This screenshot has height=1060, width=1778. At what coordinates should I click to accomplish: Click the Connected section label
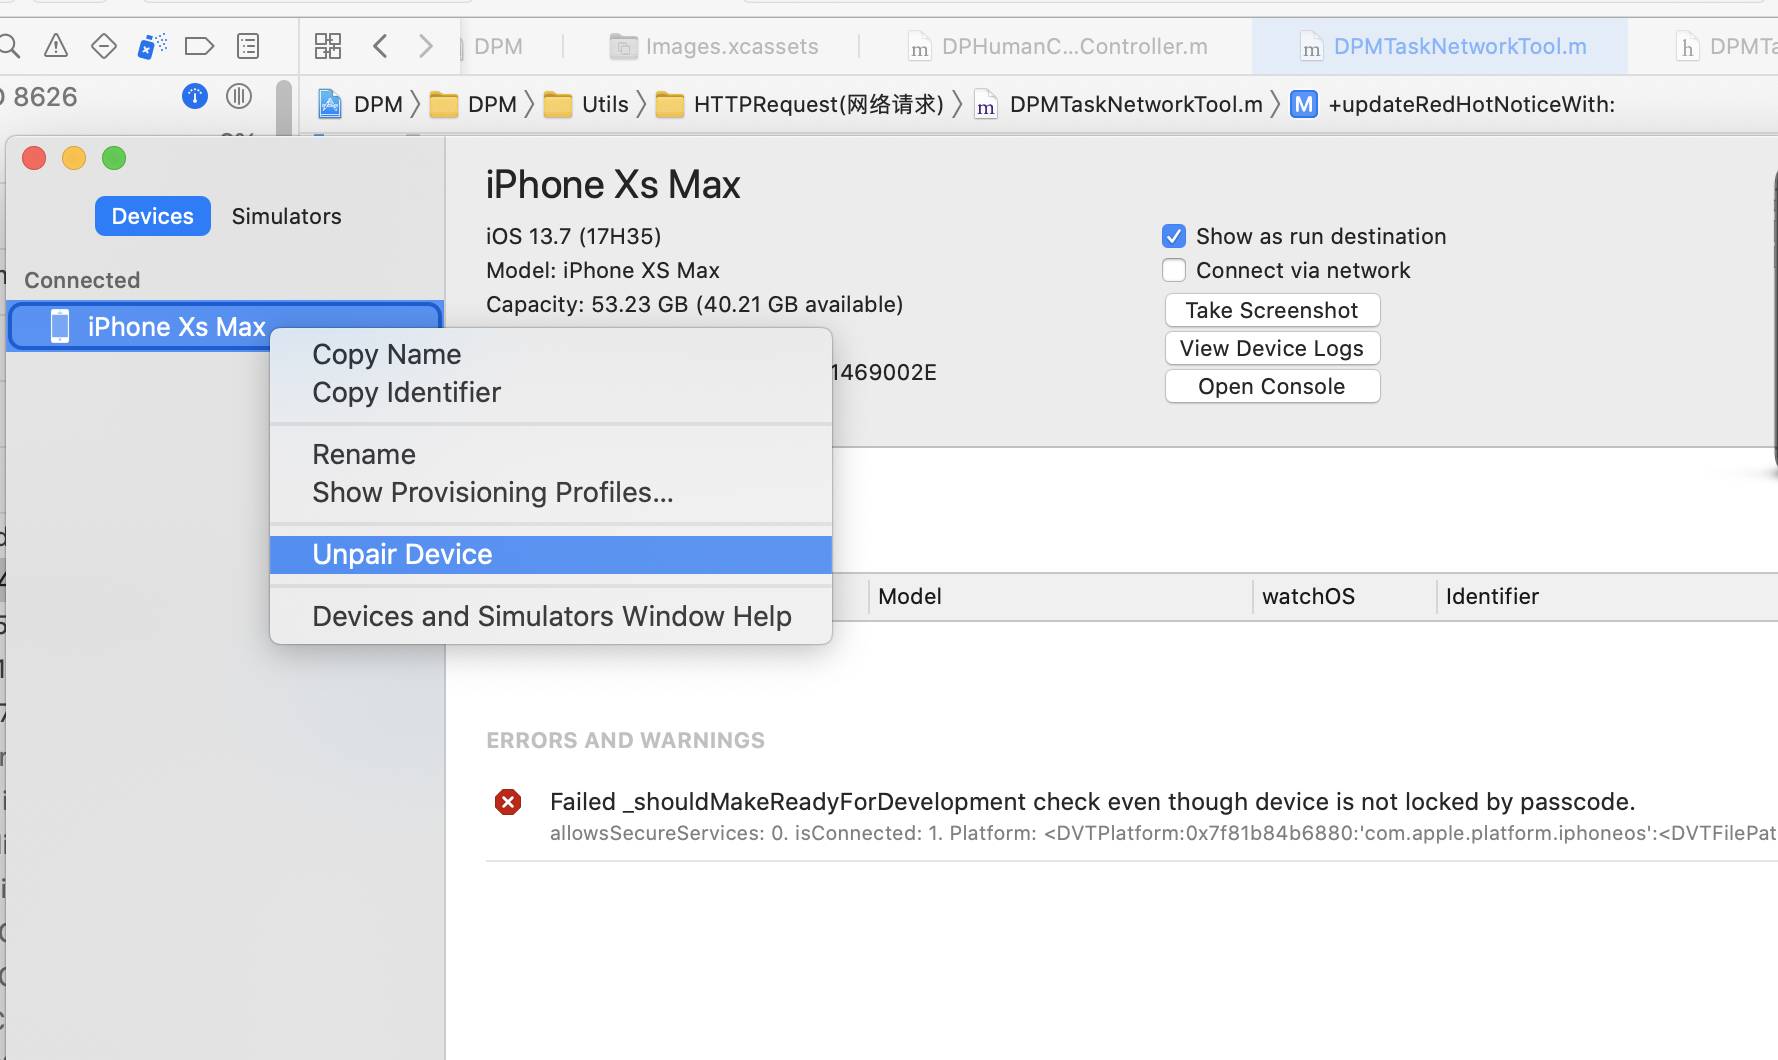(x=82, y=280)
